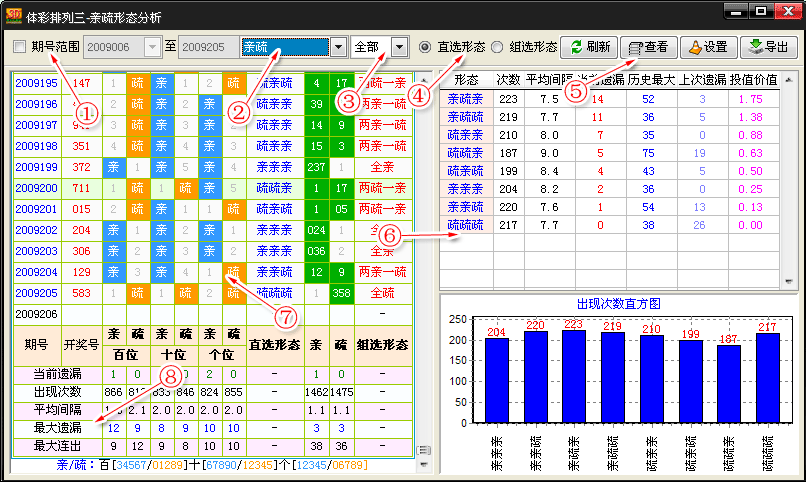Open the 亲疏 dropdown list
Screen dimensions: 806x482
pyautogui.click(x=338, y=47)
